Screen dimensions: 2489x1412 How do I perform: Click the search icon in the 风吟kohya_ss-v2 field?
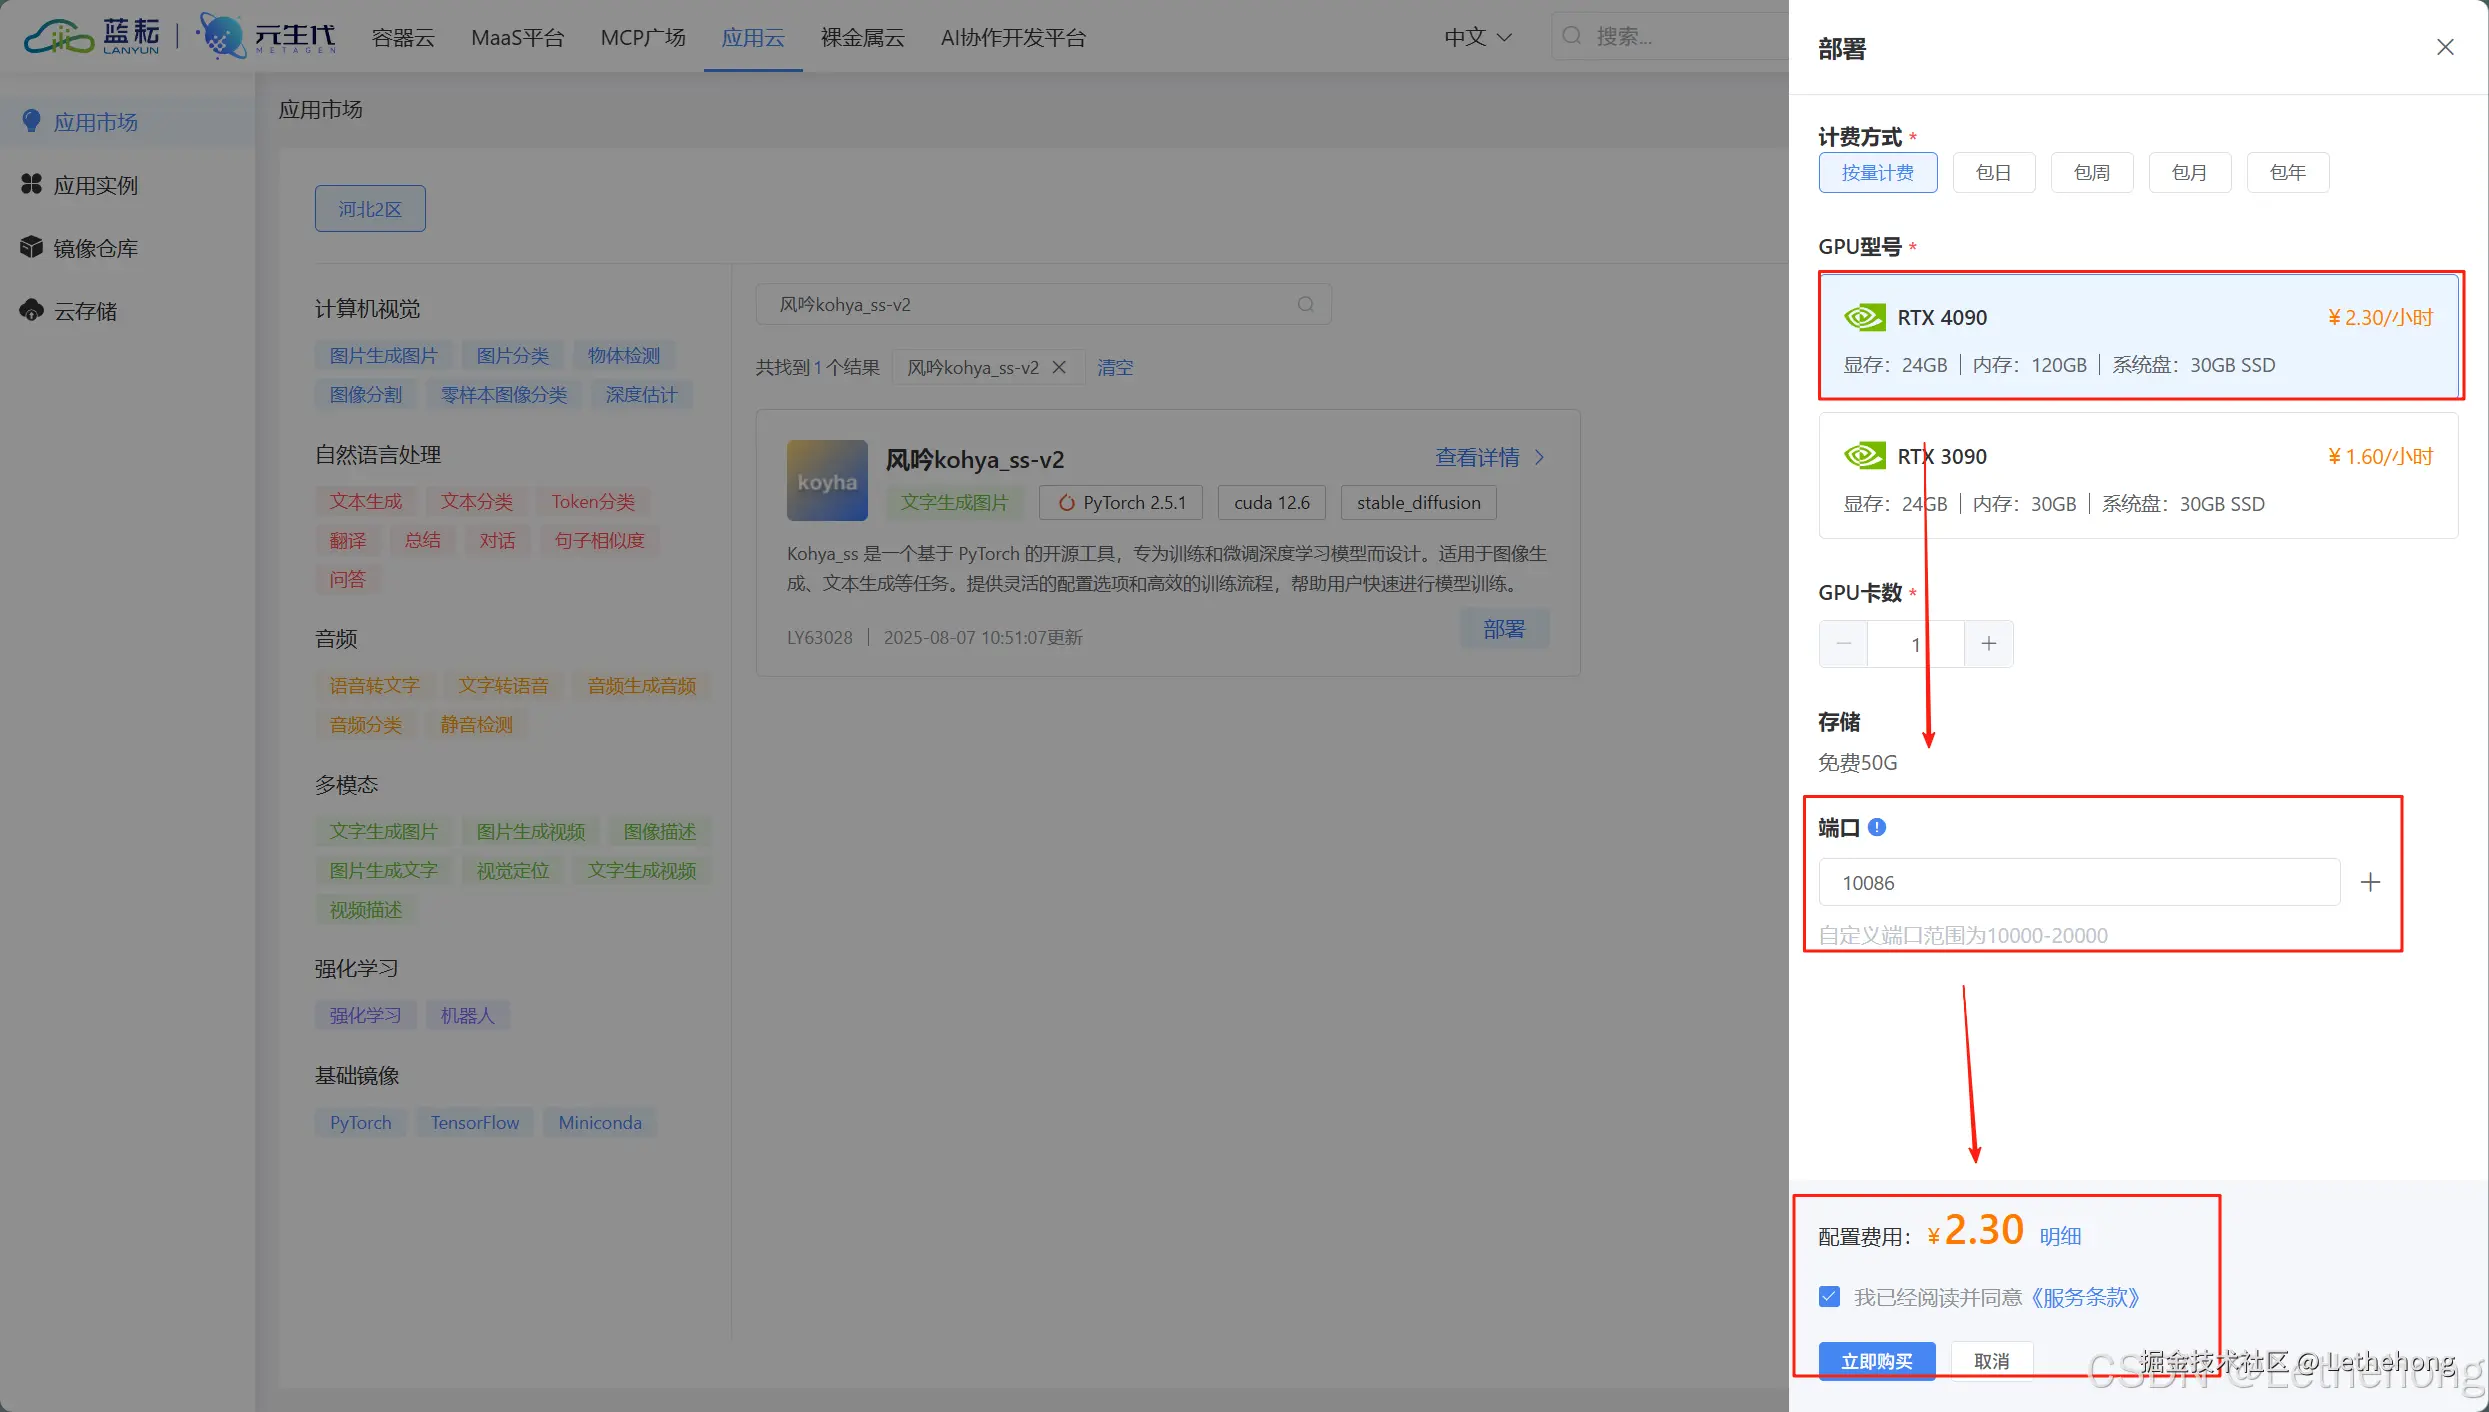pyautogui.click(x=1306, y=303)
